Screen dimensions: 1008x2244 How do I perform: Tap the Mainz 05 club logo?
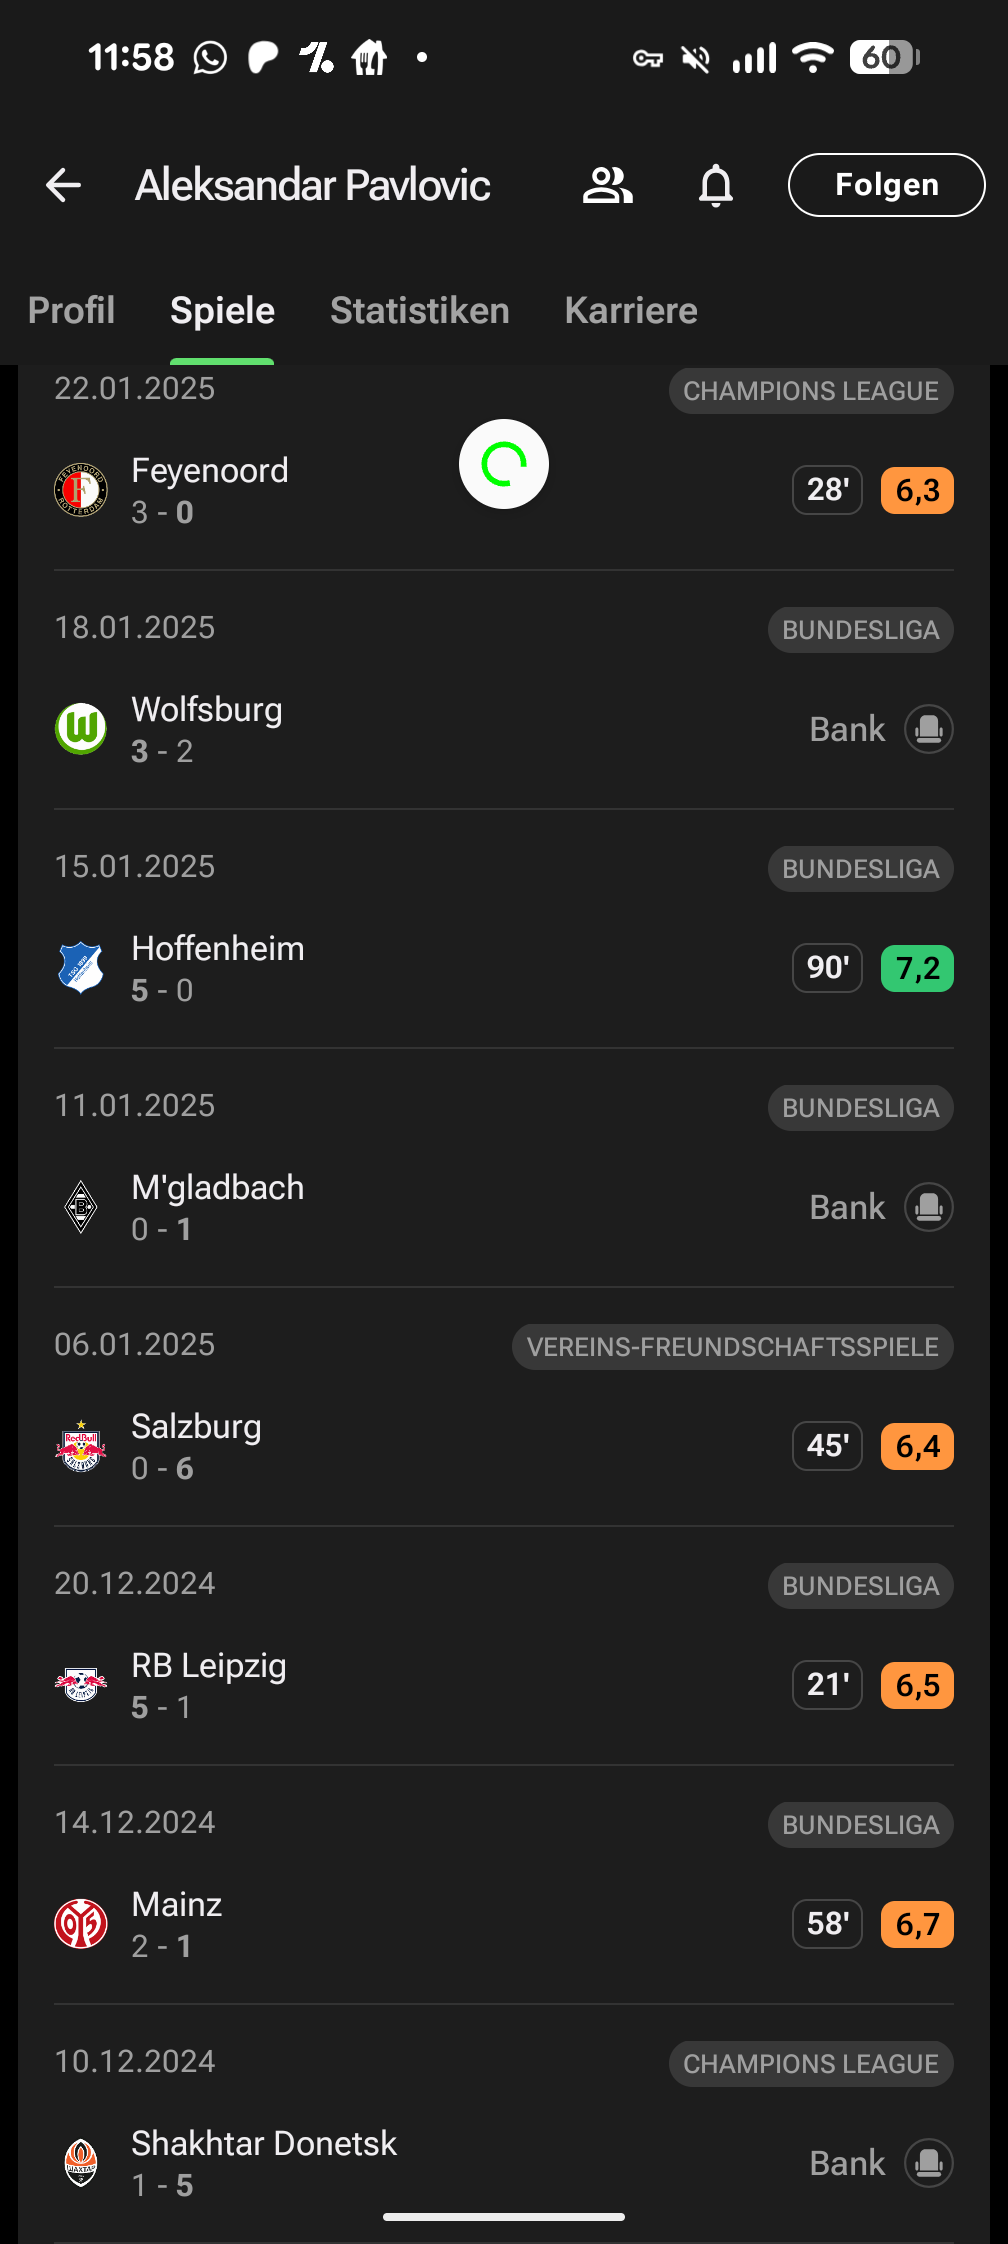[81, 1924]
